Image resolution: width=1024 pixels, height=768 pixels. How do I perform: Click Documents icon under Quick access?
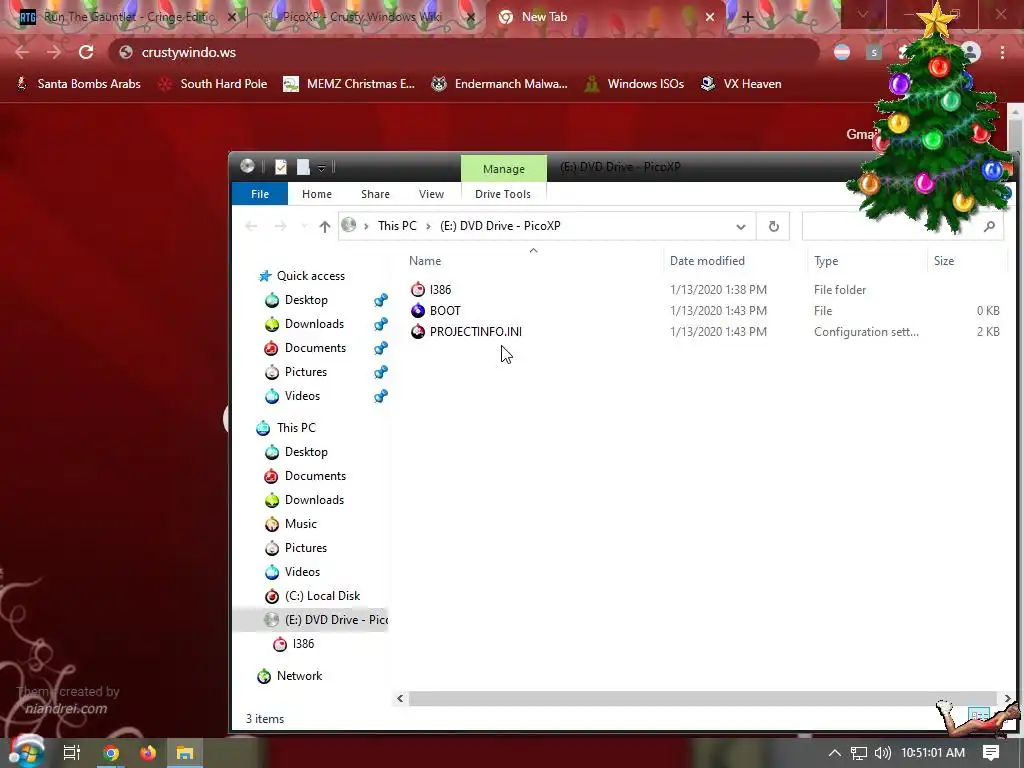[272, 348]
